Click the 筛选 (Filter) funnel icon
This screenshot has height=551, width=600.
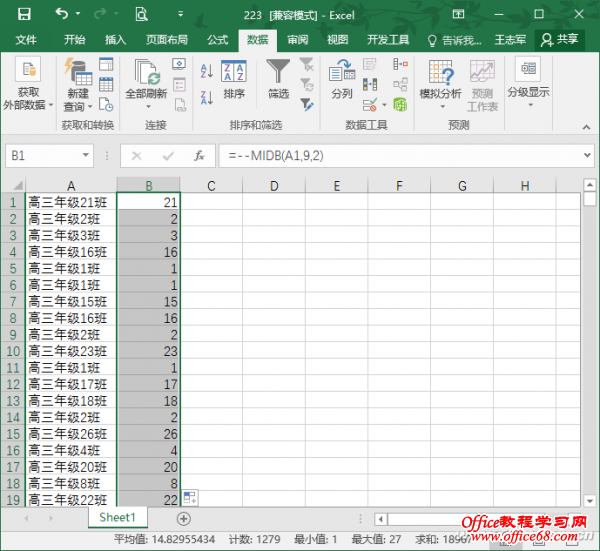[278, 72]
